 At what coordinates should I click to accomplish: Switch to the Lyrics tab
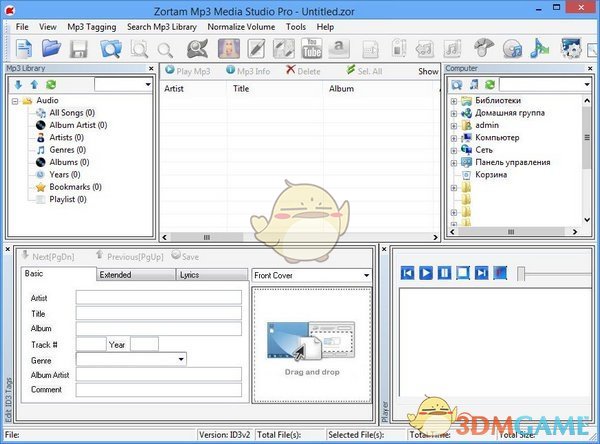[212, 275]
